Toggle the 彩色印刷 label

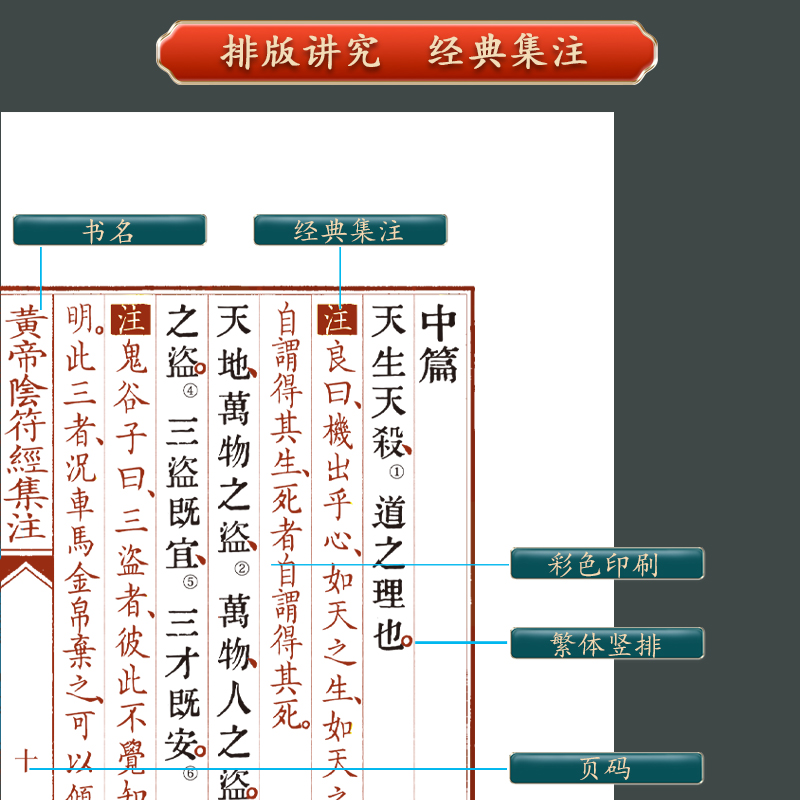pyautogui.click(x=607, y=563)
